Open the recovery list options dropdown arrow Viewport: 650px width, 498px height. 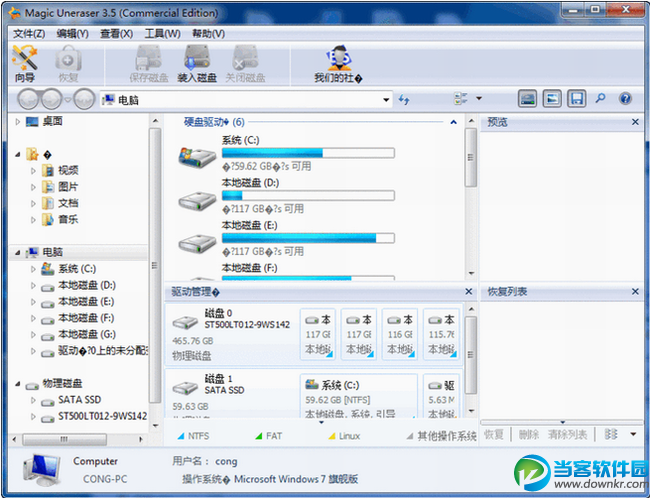(x=633, y=434)
